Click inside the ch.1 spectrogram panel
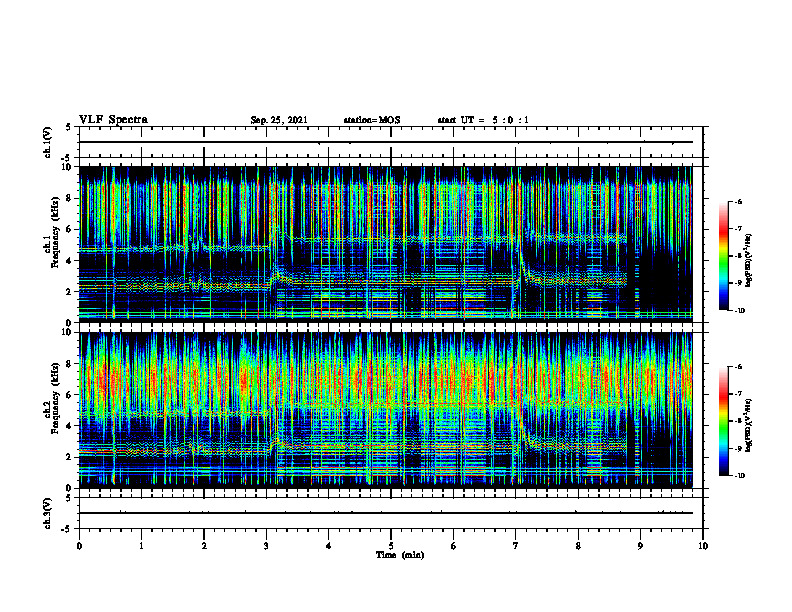Screen dimensions: 792x612 click(x=386, y=244)
